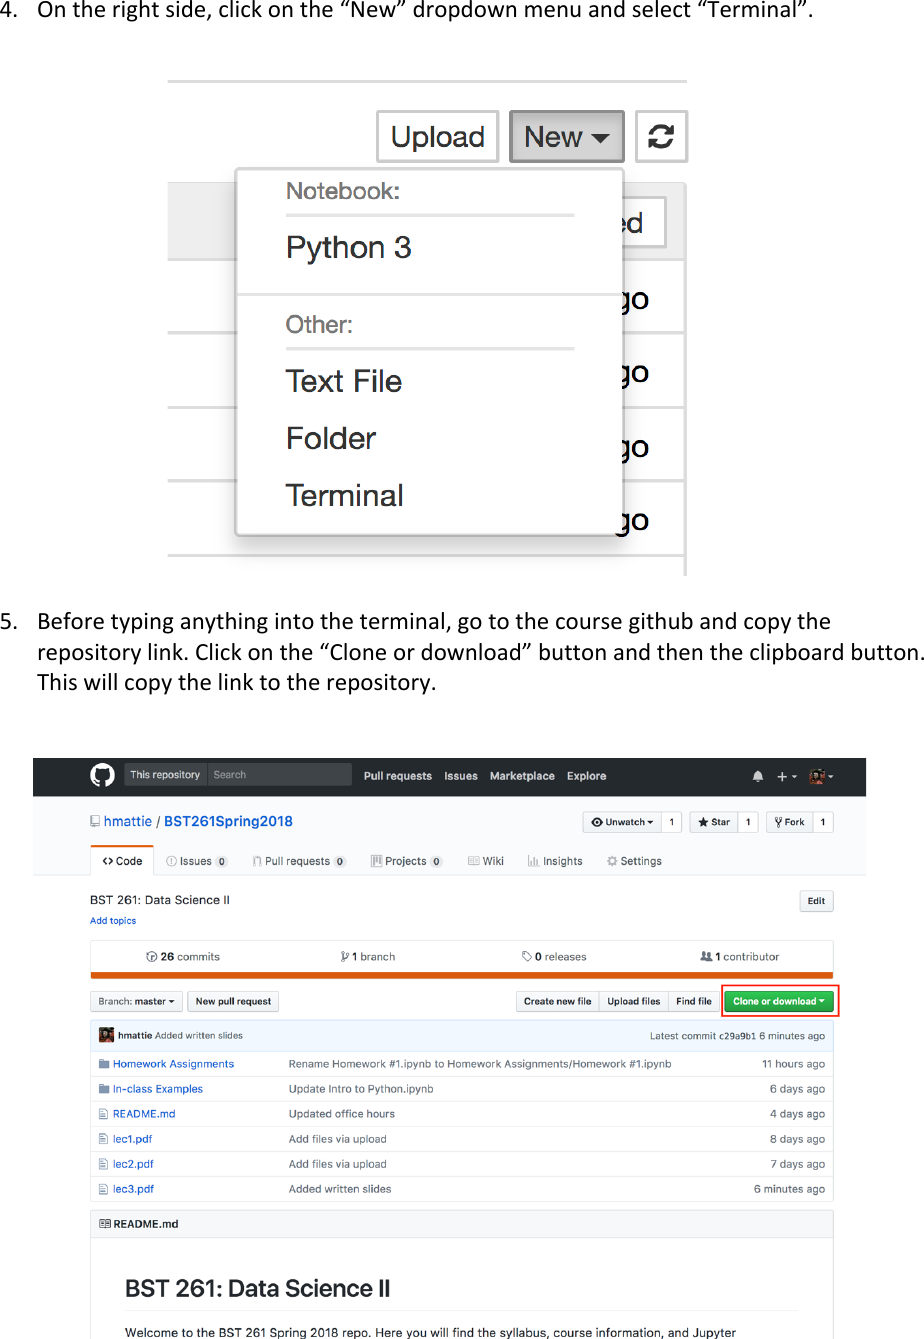Select Terminal from the New menu

(x=344, y=495)
